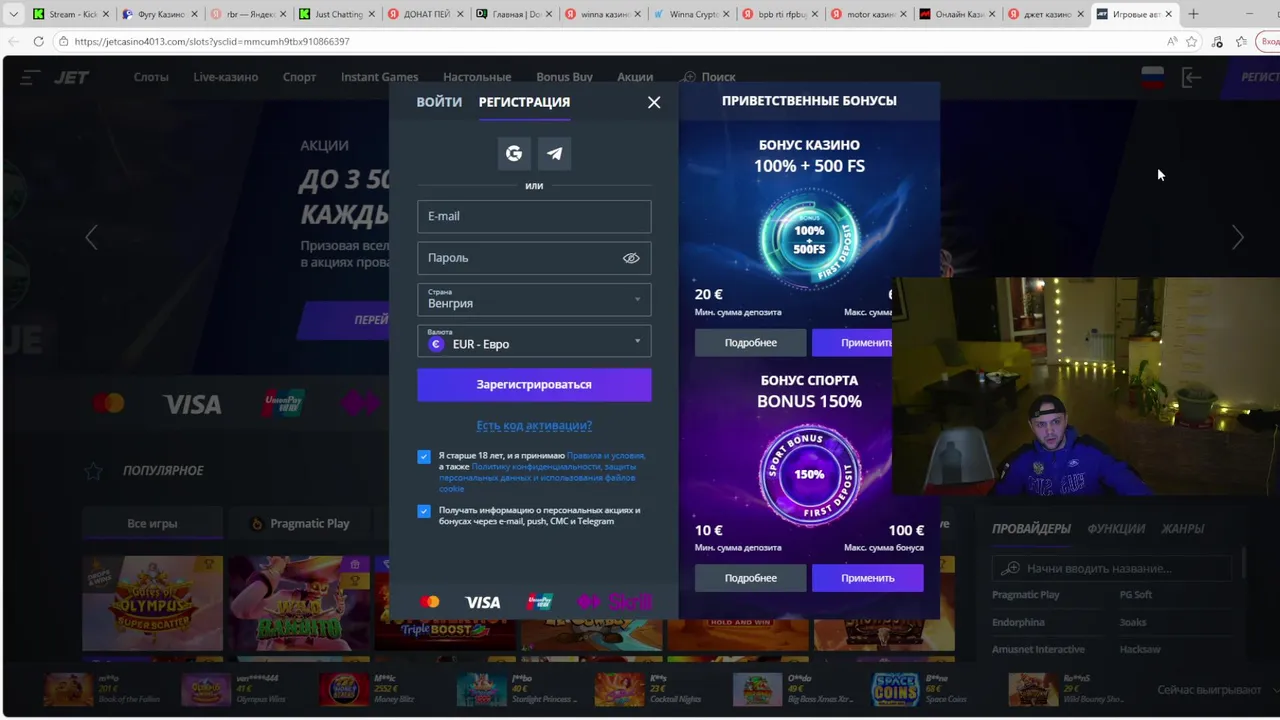Select Endorphina provider
The image size is (1280, 720).
(x=1018, y=622)
